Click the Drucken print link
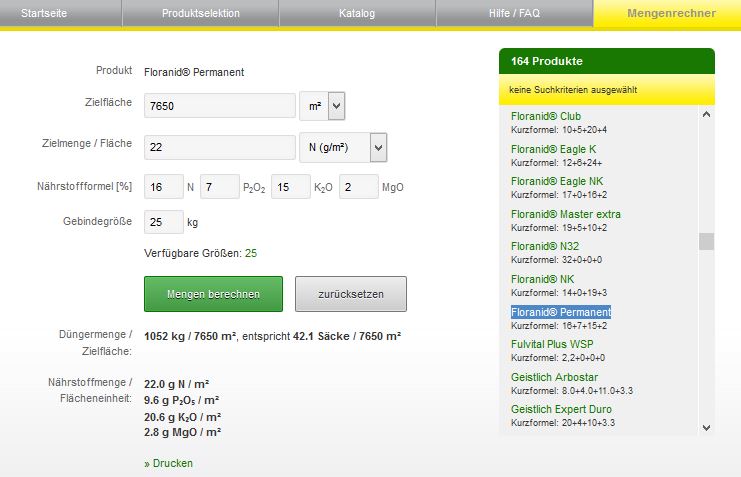 pyautogui.click(x=168, y=463)
